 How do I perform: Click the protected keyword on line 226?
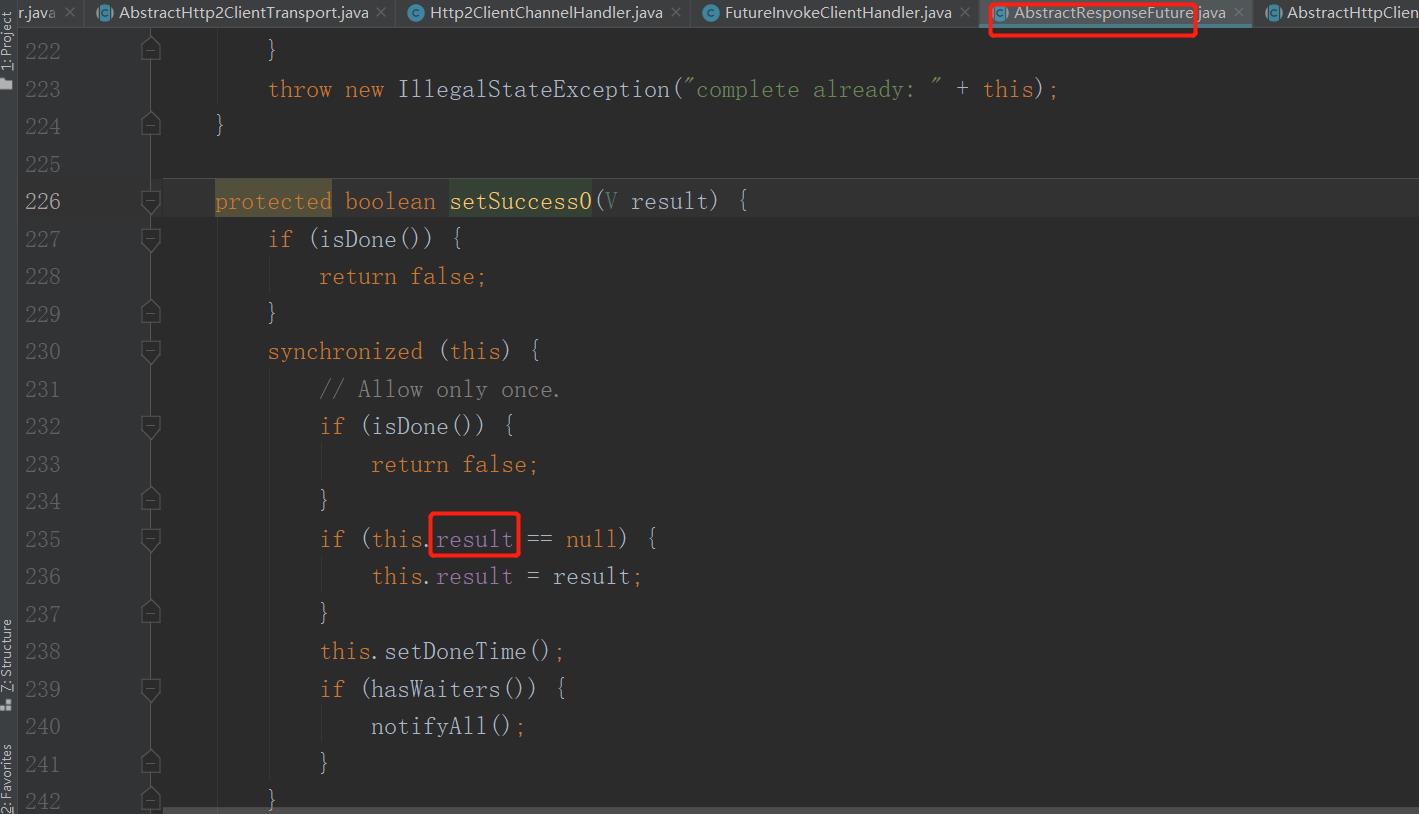click(273, 202)
